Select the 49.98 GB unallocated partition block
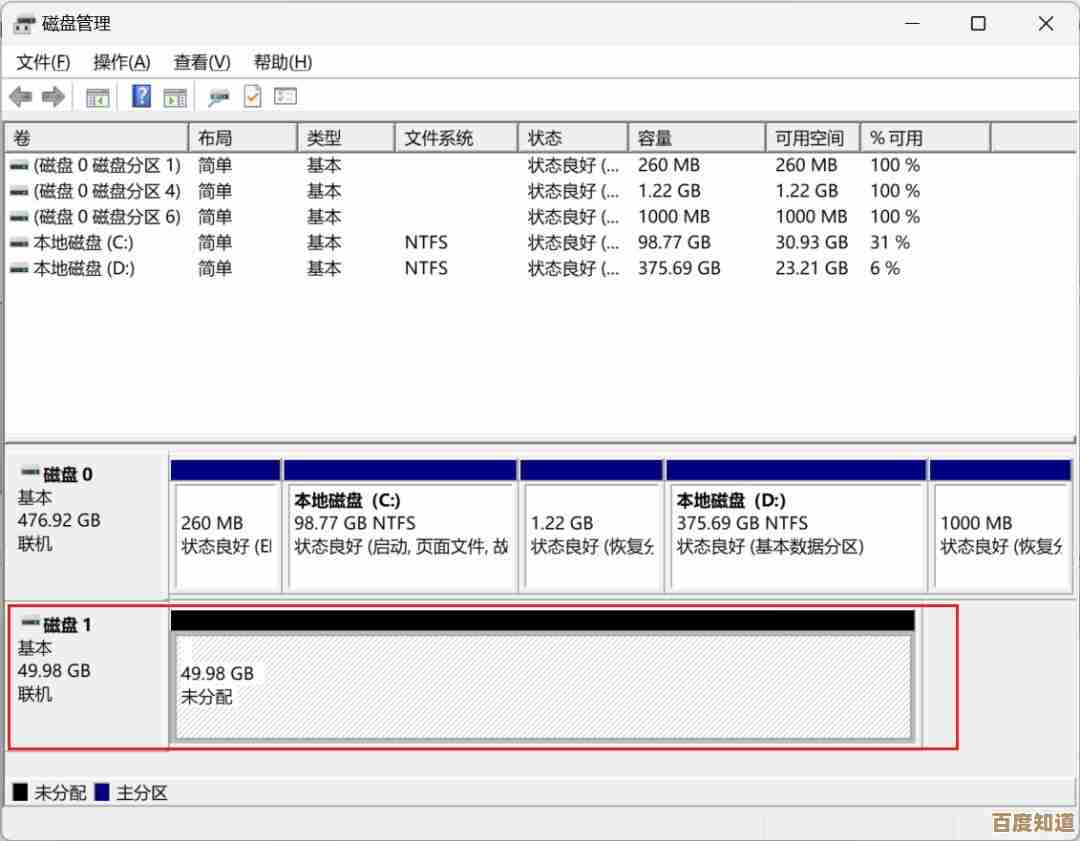This screenshot has height=841, width=1080. point(542,687)
